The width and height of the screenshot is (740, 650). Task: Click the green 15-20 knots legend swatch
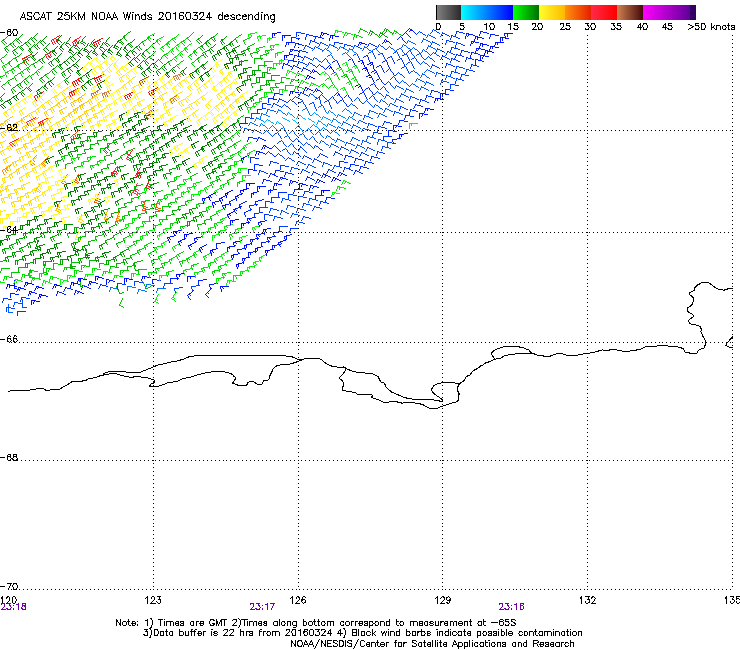[x=526, y=12]
